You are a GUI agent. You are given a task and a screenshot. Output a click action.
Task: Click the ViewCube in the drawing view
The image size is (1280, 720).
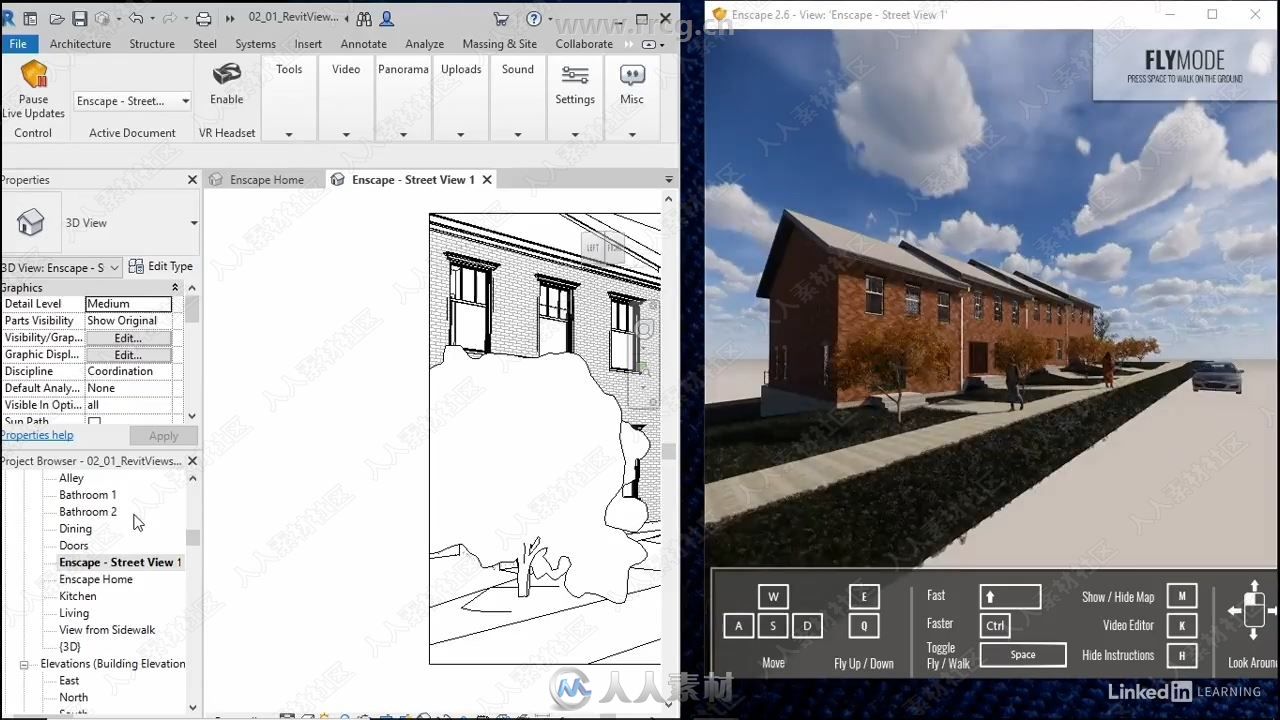click(602, 246)
